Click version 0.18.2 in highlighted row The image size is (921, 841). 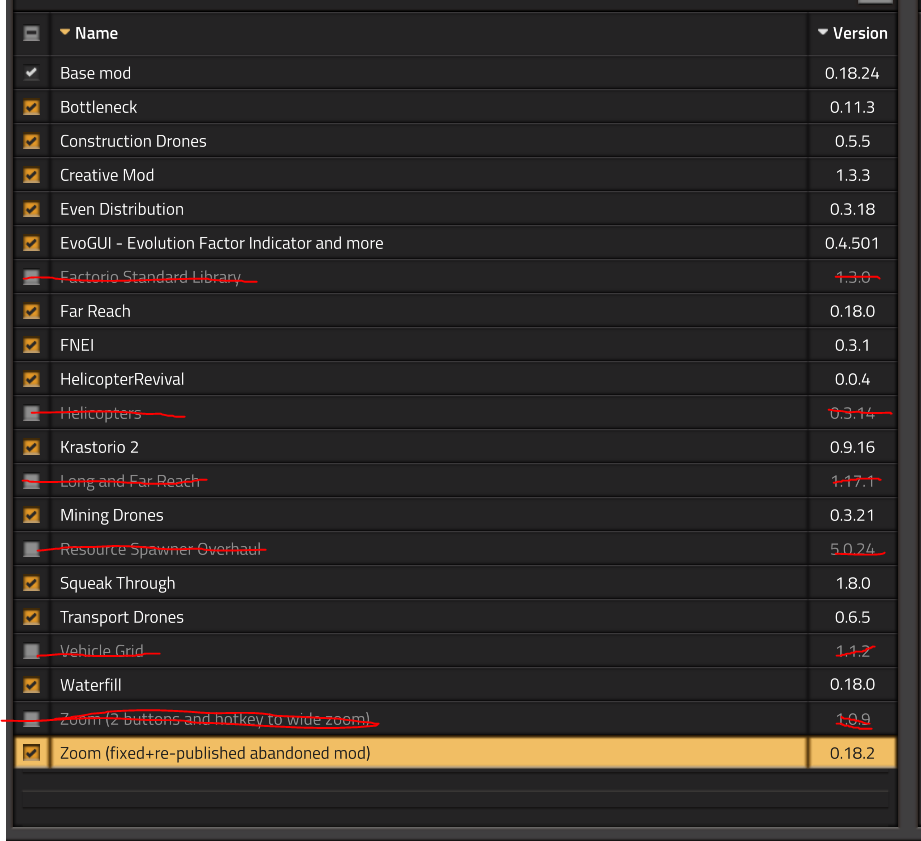[852, 753]
